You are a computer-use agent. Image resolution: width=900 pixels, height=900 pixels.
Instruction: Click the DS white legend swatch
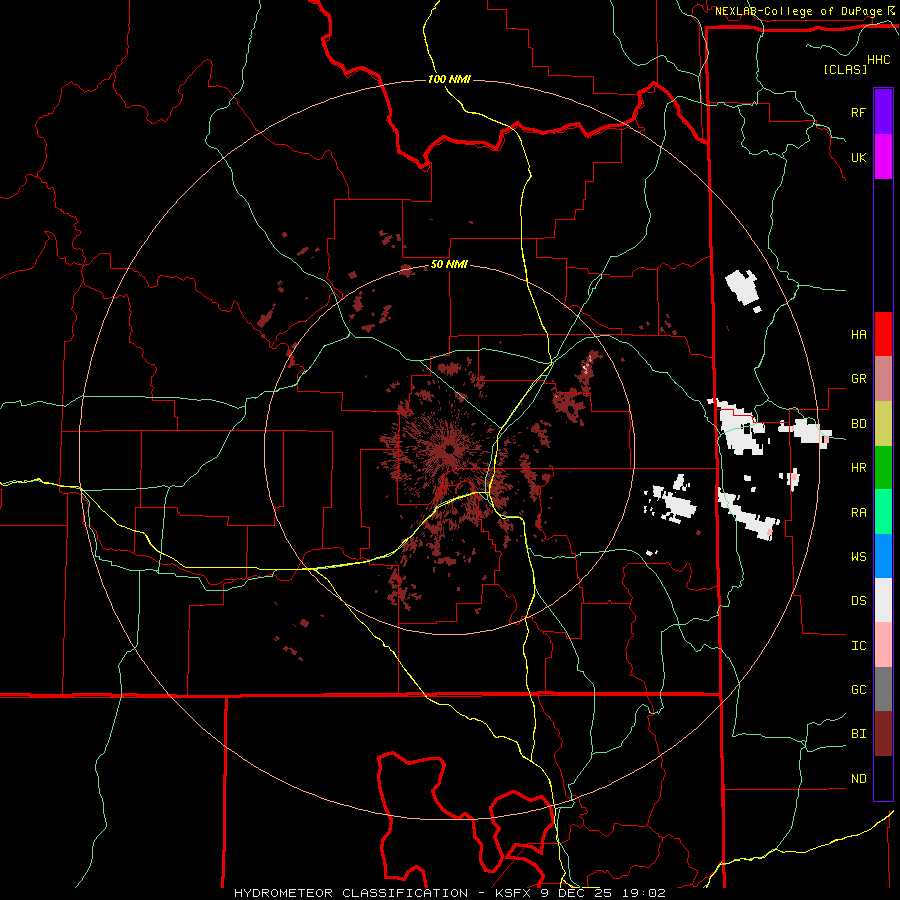(x=883, y=600)
